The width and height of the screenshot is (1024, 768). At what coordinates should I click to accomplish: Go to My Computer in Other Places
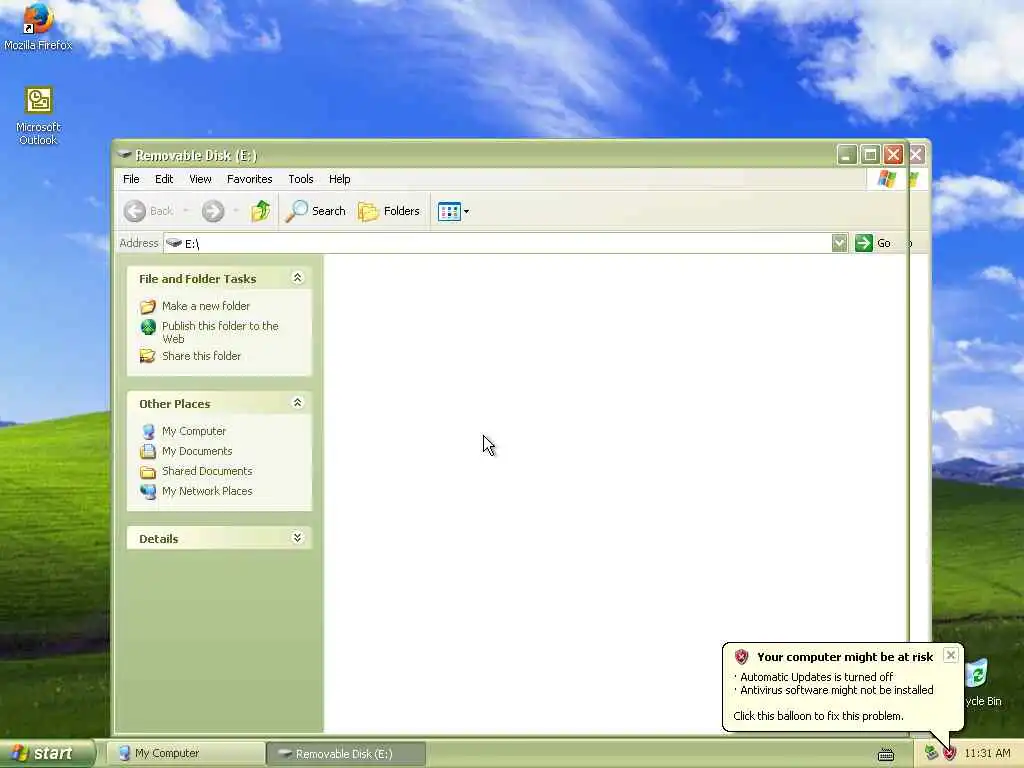click(x=194, y=431)
